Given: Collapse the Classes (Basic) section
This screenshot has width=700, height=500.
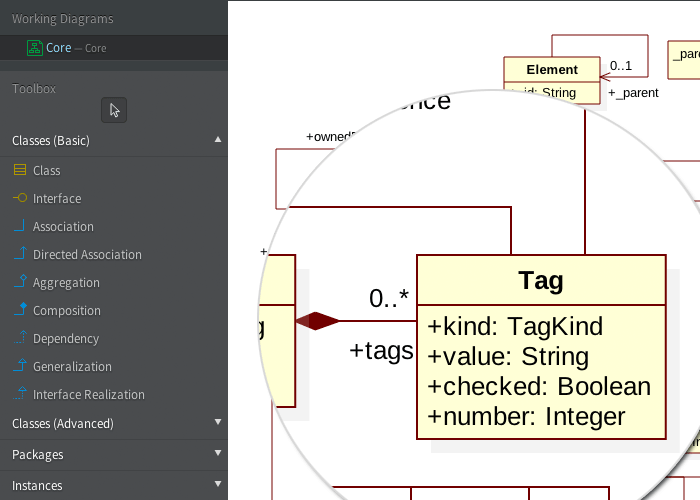Looking at the screenshot, I should click(218, 140).
